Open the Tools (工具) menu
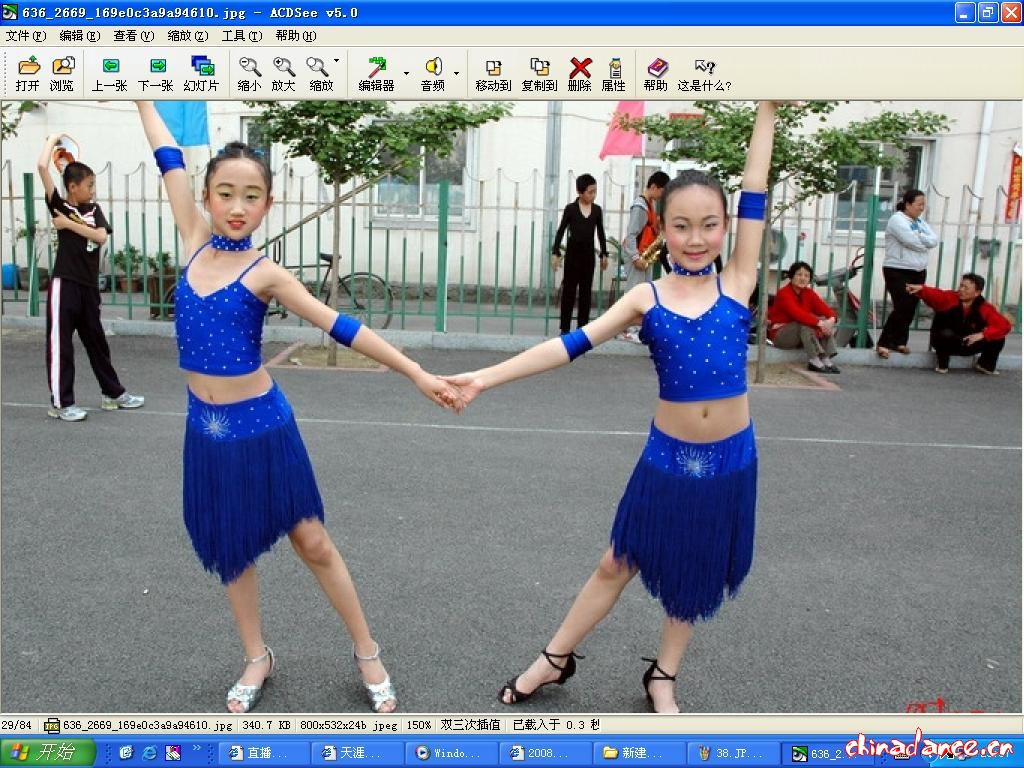The image size is (1024, 768). pos(241,36)
